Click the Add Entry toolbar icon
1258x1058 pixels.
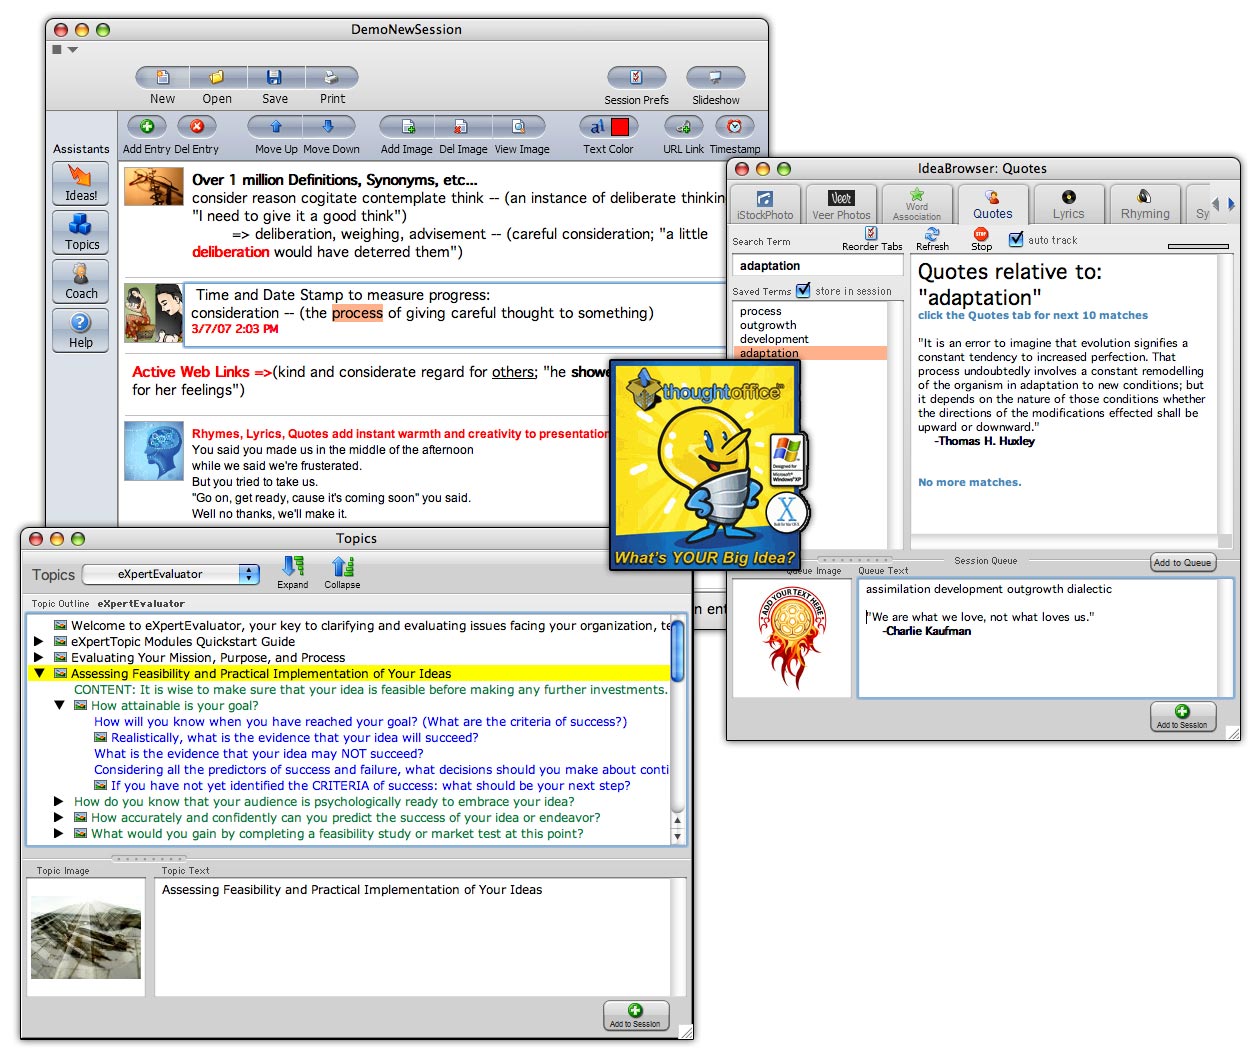tap(147, 127)
